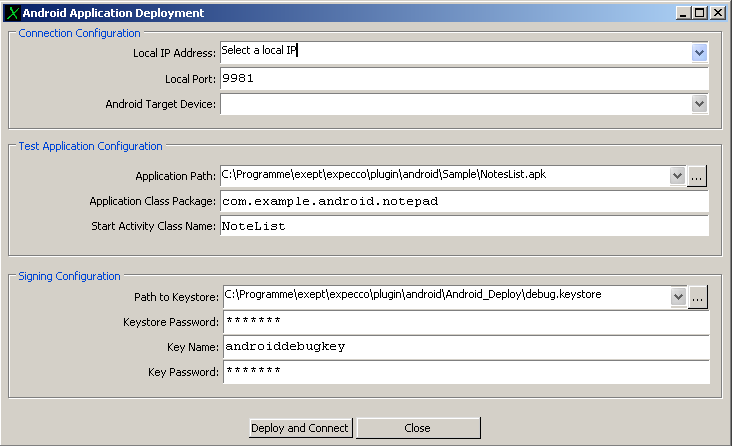Focus the Local IP Address text field
Screen dimensions: 732x446
pyautogui.click(x=450, y=52)
